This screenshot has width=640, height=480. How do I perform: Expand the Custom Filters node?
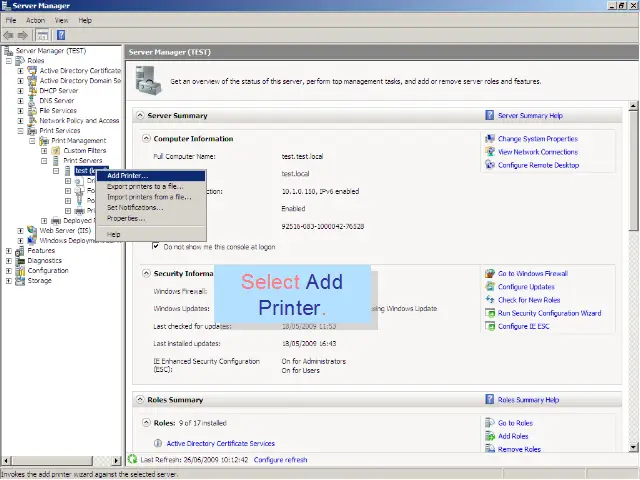click(x=44, y=151)
